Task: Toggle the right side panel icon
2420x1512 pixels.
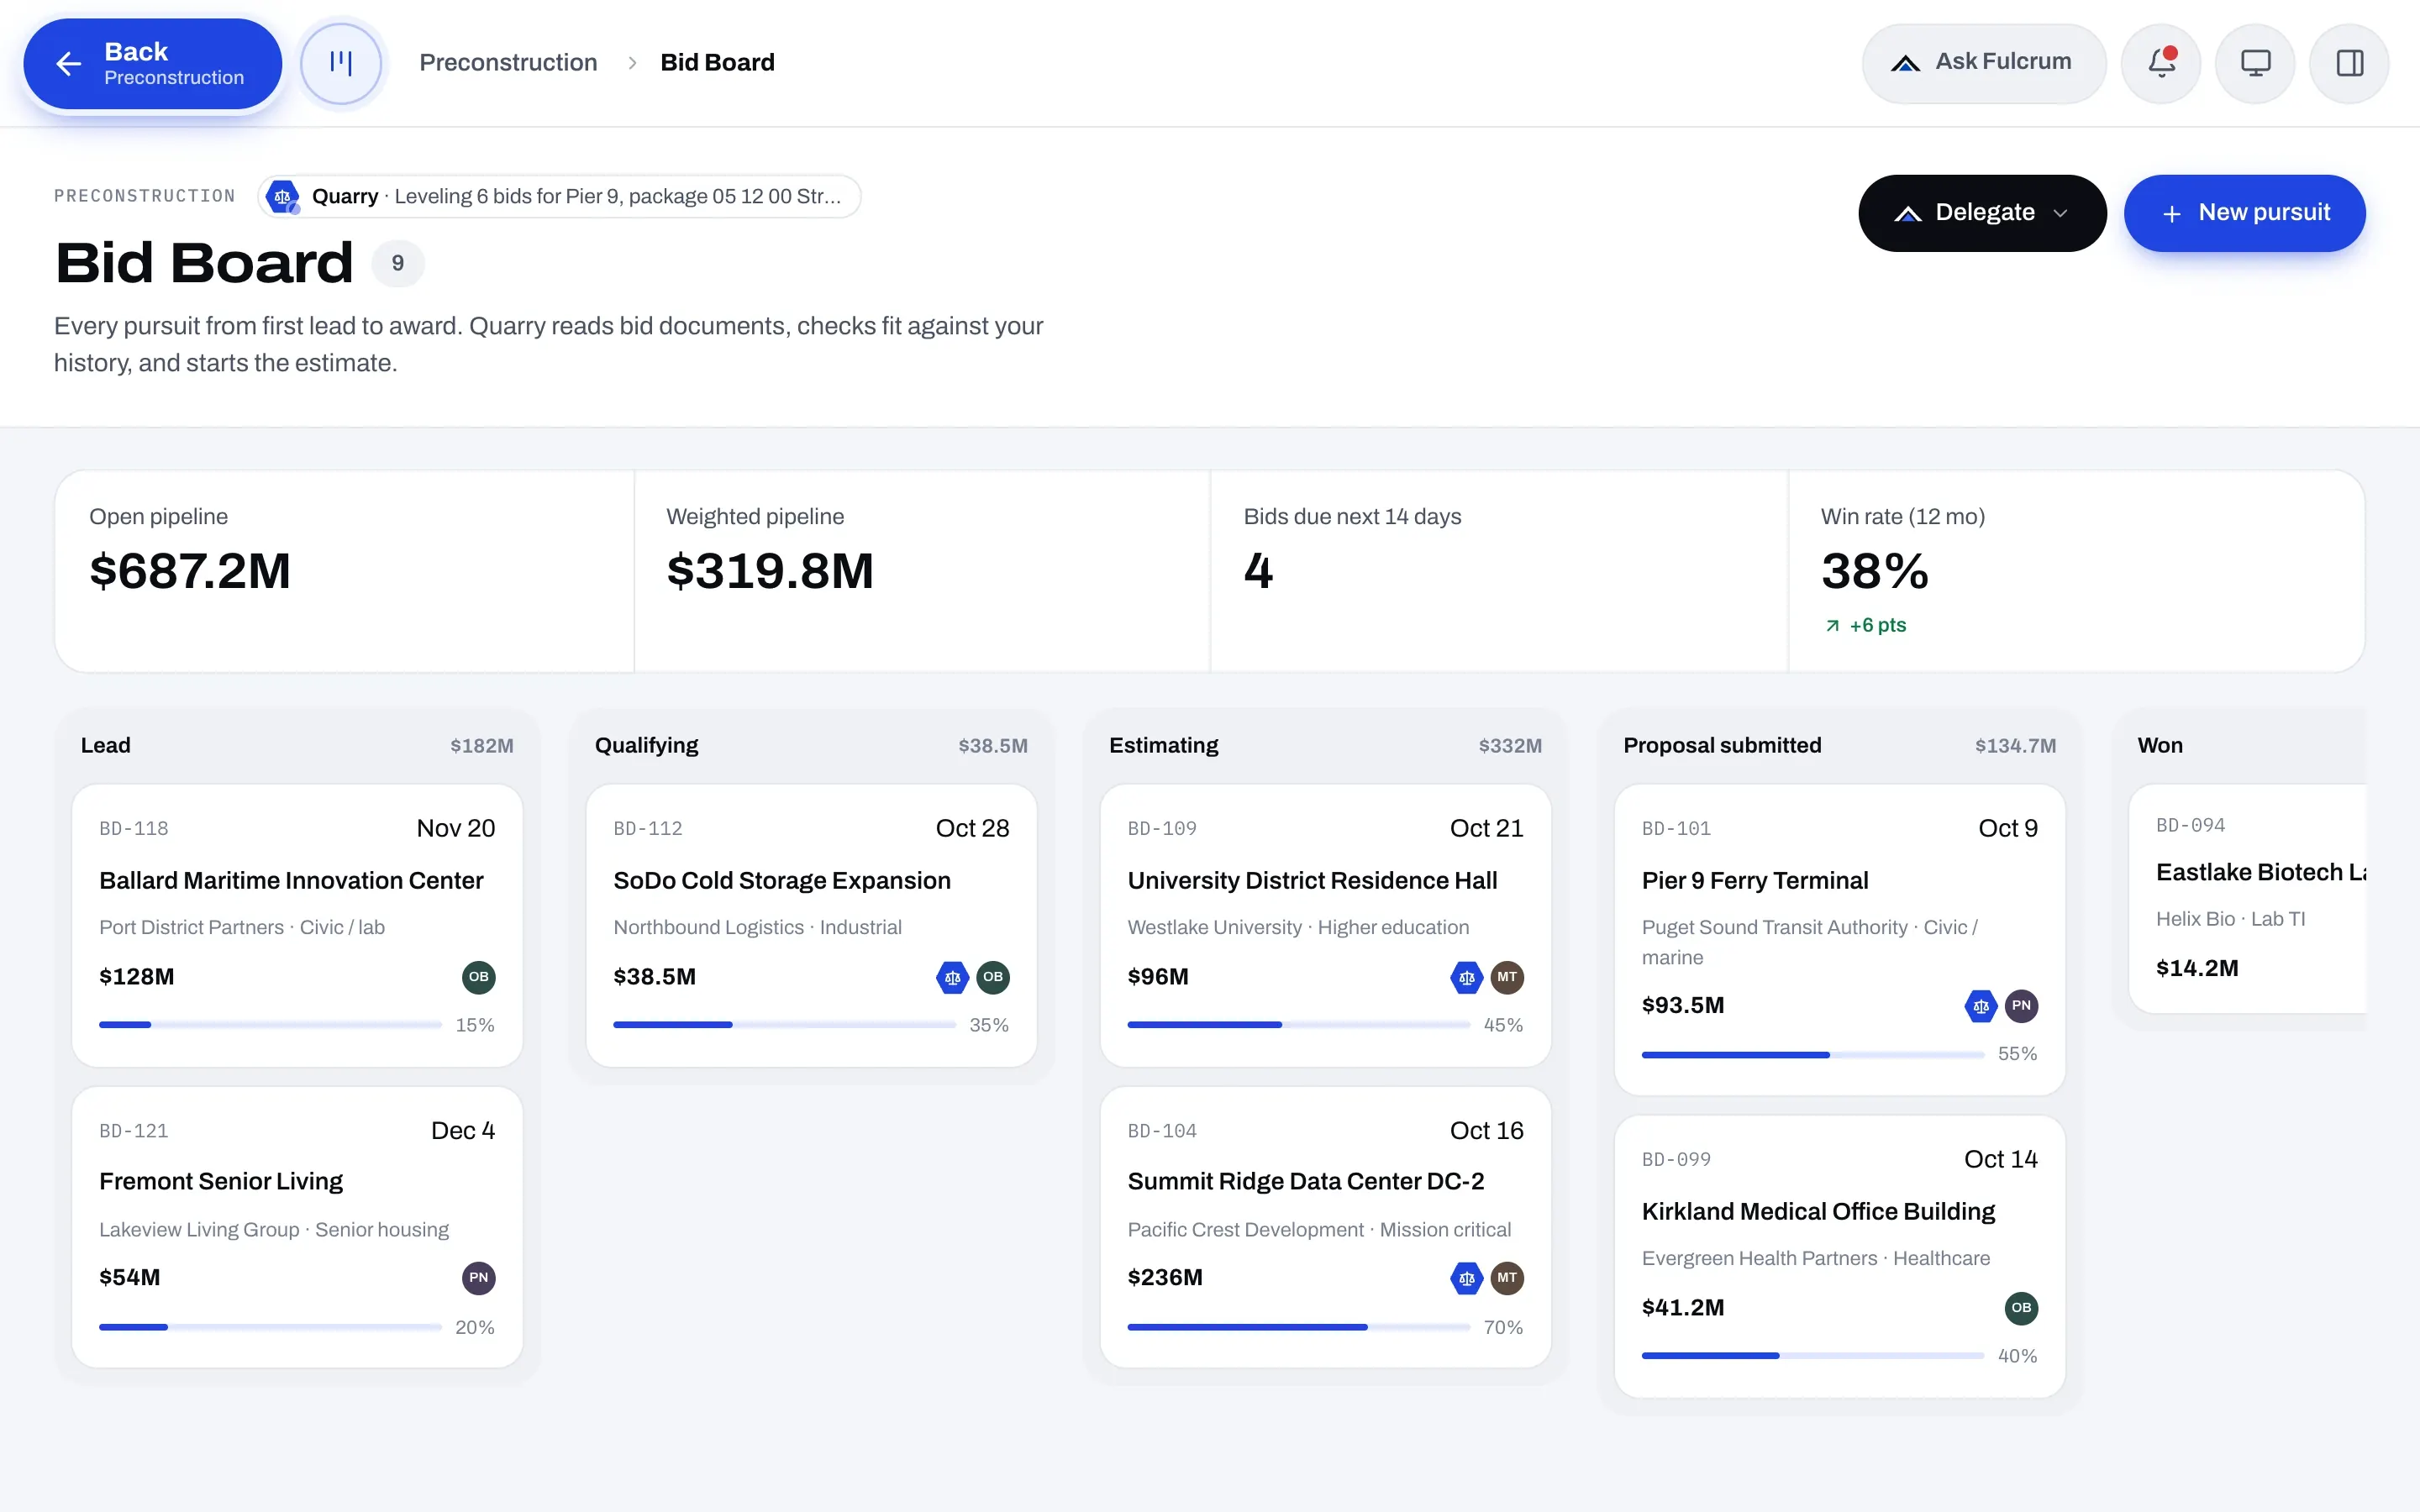Action: (x=2349, y=63)
